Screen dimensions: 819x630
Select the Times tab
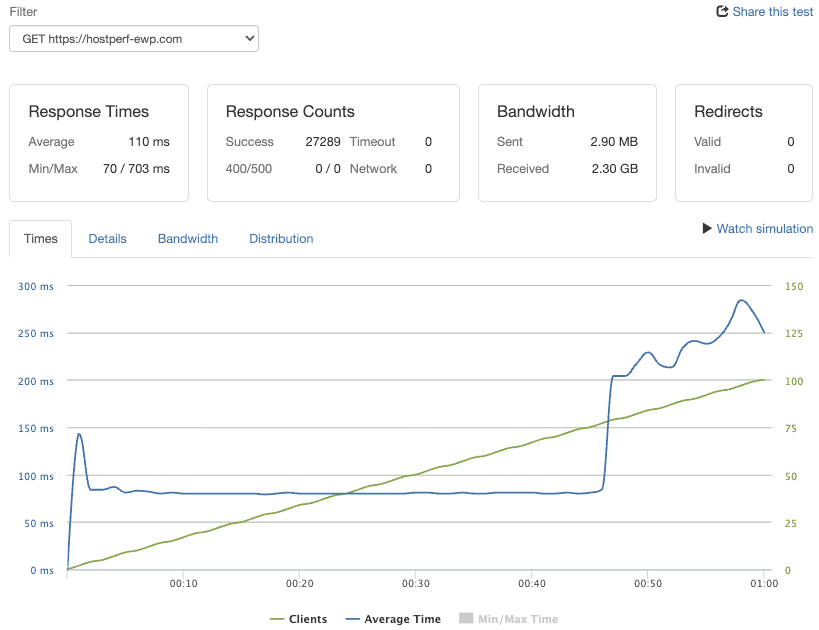coord(41,239)
